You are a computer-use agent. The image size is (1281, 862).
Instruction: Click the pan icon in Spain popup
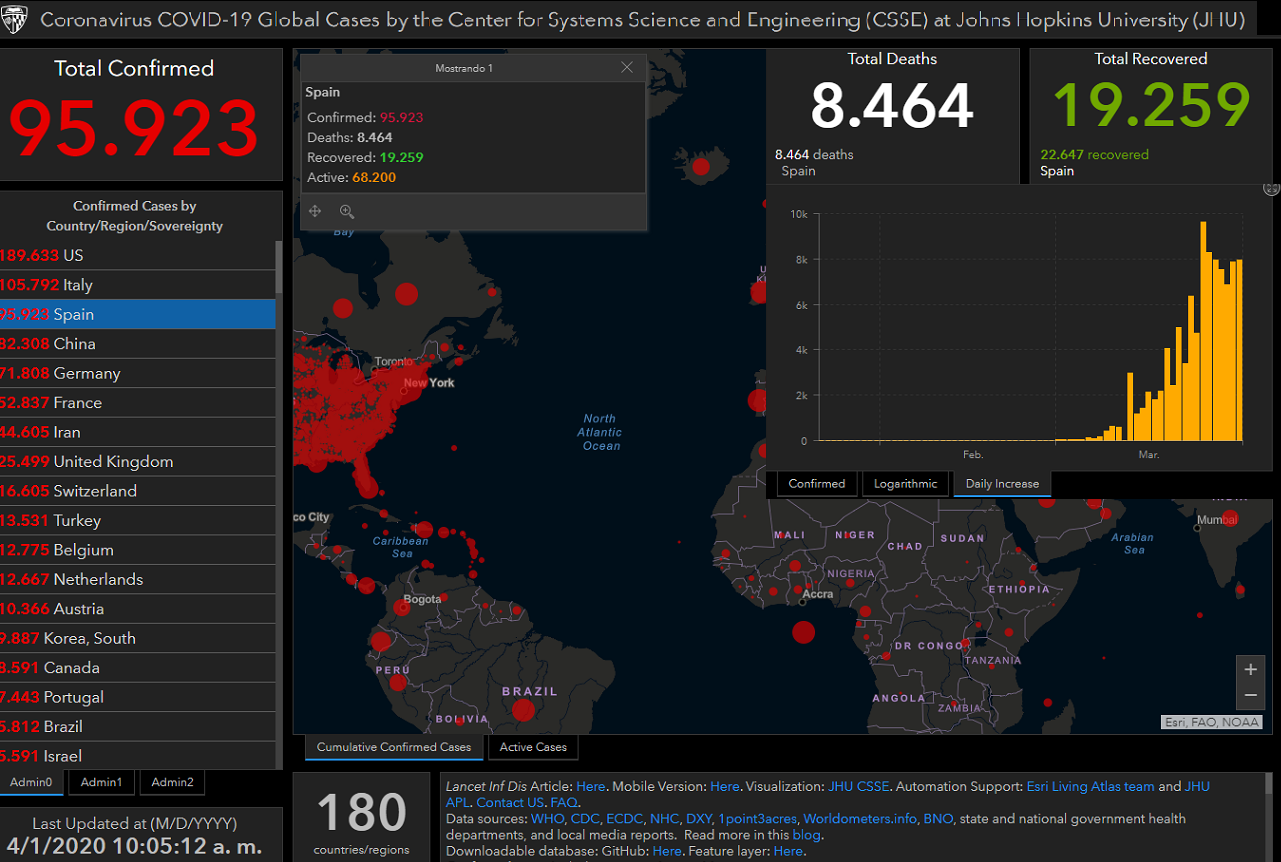315,211
